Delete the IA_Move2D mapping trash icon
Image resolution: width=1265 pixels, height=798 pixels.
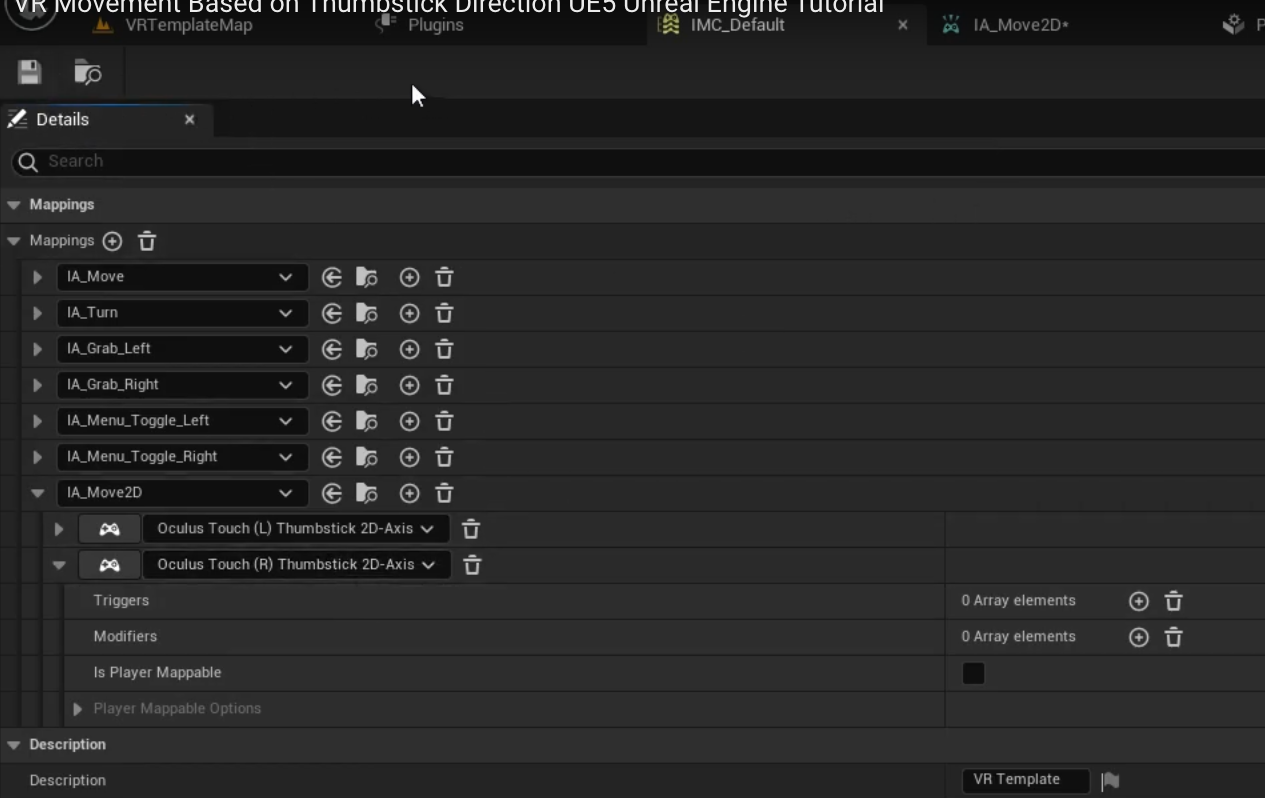tap(444, 493)
